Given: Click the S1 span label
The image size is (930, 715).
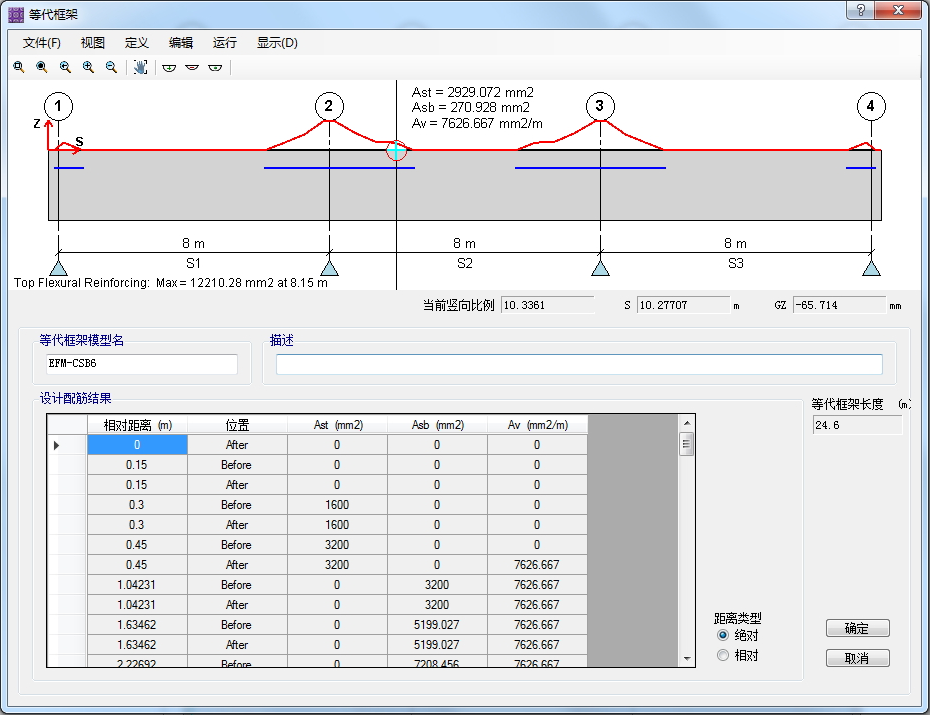Looking at the screenshot, I should [x=193, y=263].
